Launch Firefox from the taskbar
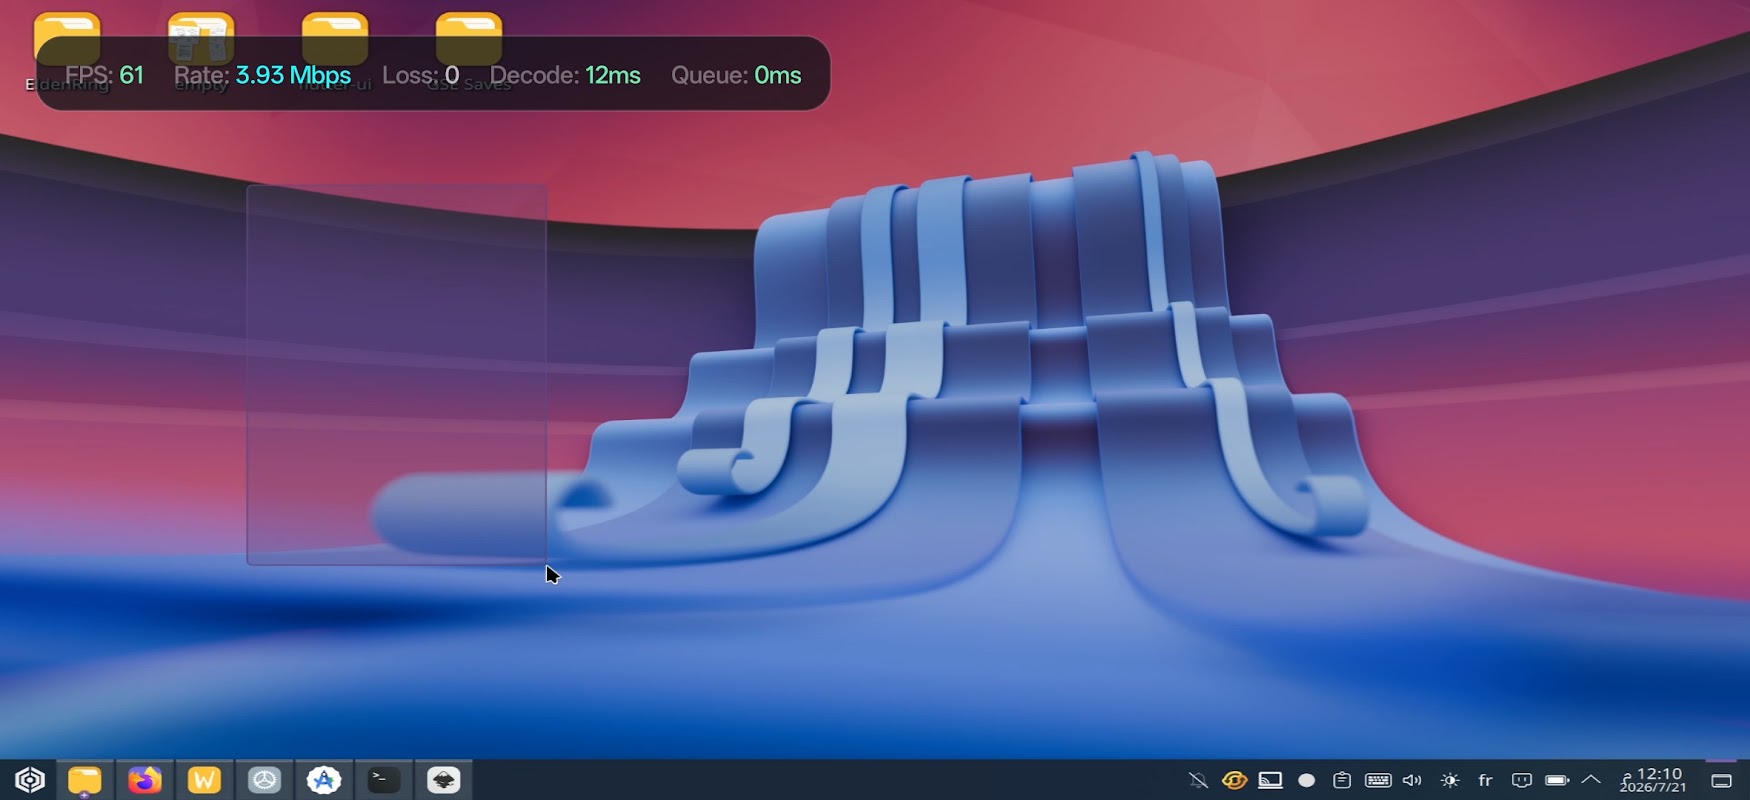Viewport: 1750px width, 800px height. 145,780
